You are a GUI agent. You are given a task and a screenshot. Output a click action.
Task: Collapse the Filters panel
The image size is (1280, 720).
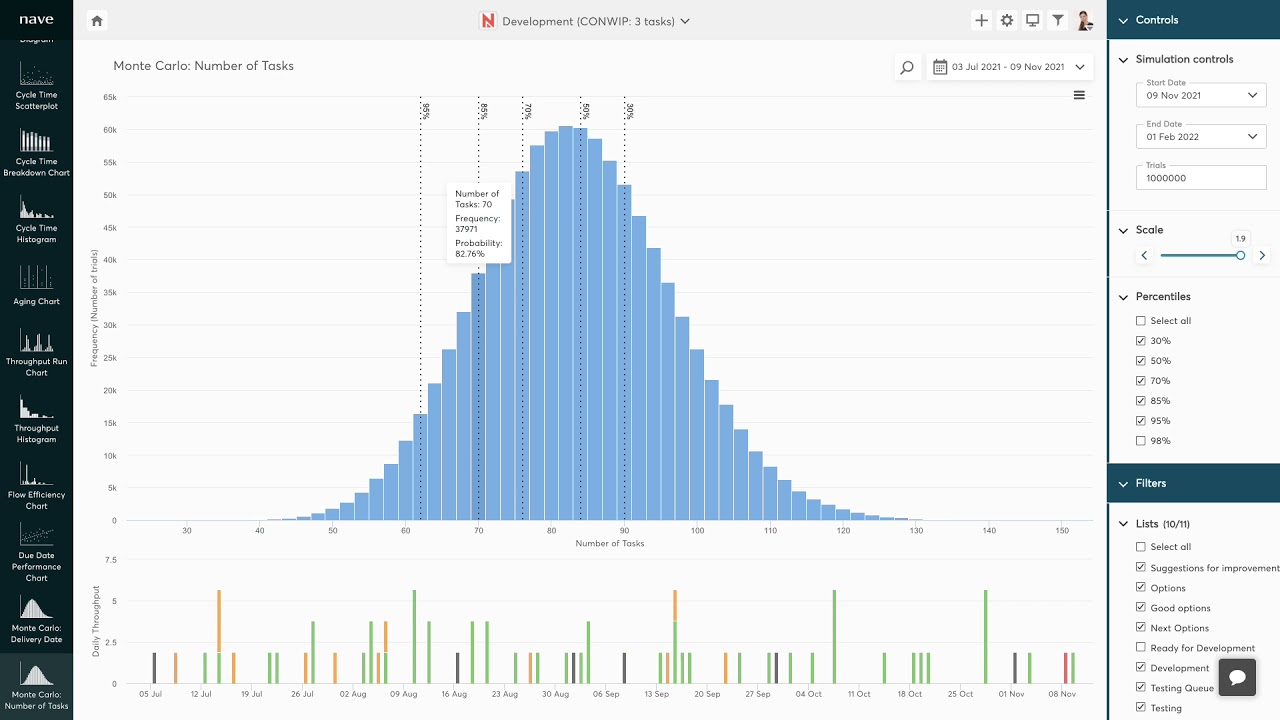[1123, 483]
